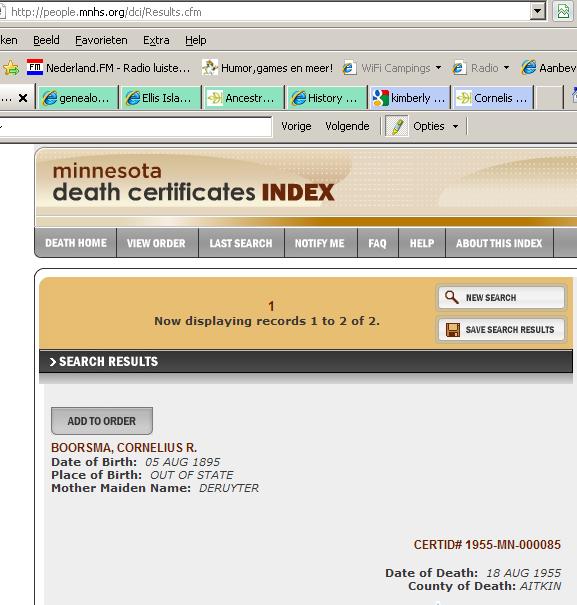Open the Extra menu
The image size is (577, 605).
click(156, 40)
